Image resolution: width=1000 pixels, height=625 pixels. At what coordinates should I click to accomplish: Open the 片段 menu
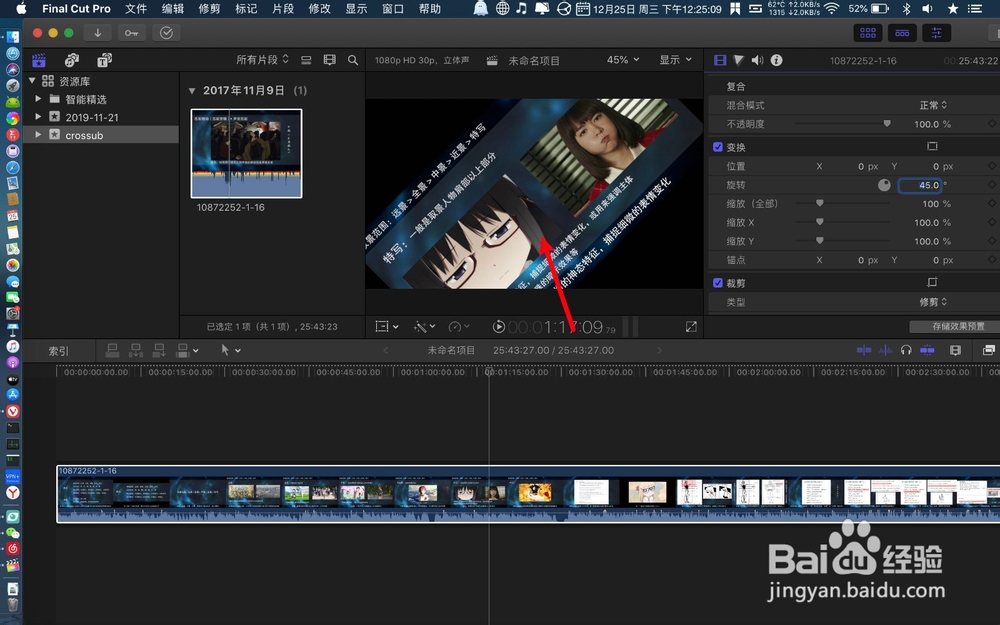click(x=283, y=8)
